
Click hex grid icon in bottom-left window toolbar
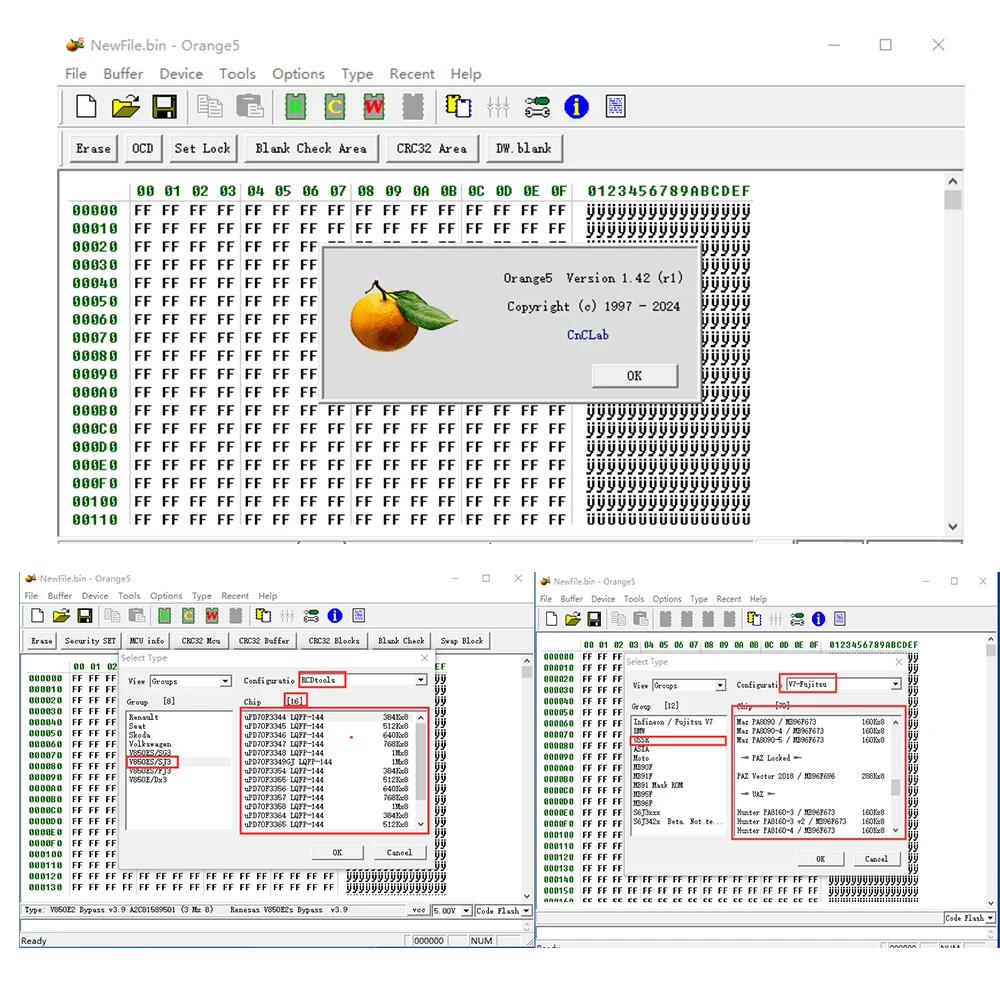coord(358,615)
